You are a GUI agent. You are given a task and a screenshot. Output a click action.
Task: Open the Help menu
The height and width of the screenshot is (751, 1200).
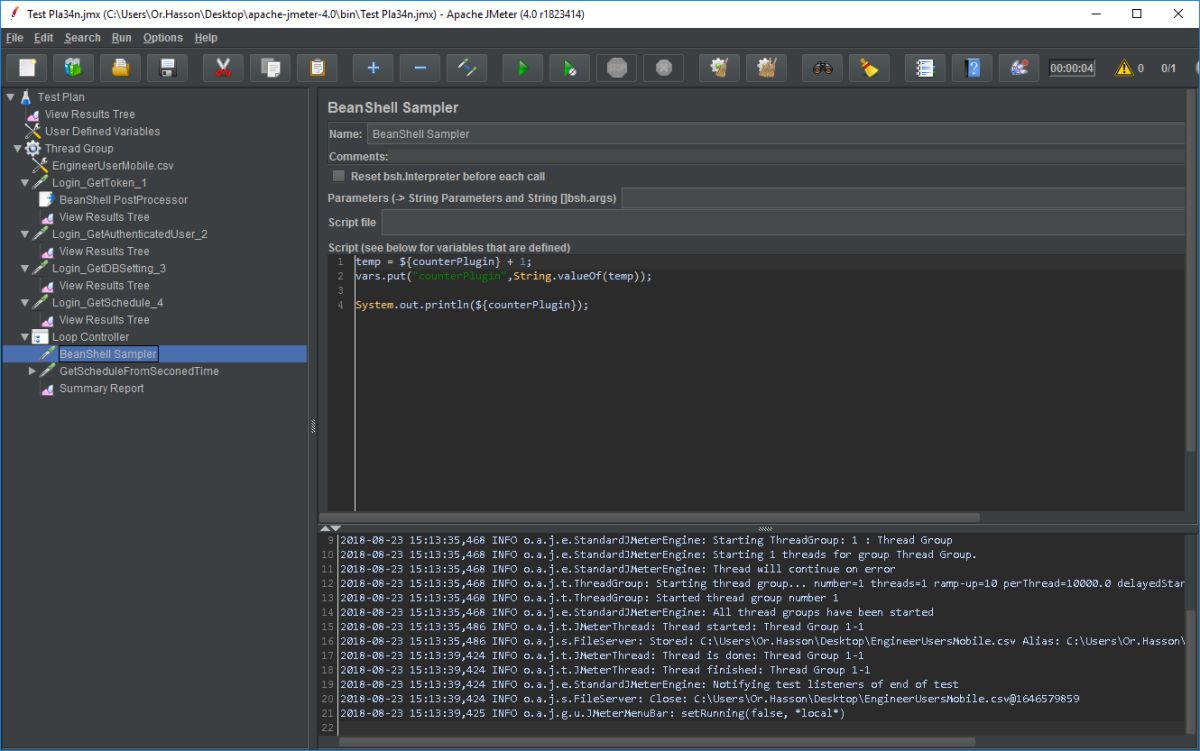coord(206,38)
